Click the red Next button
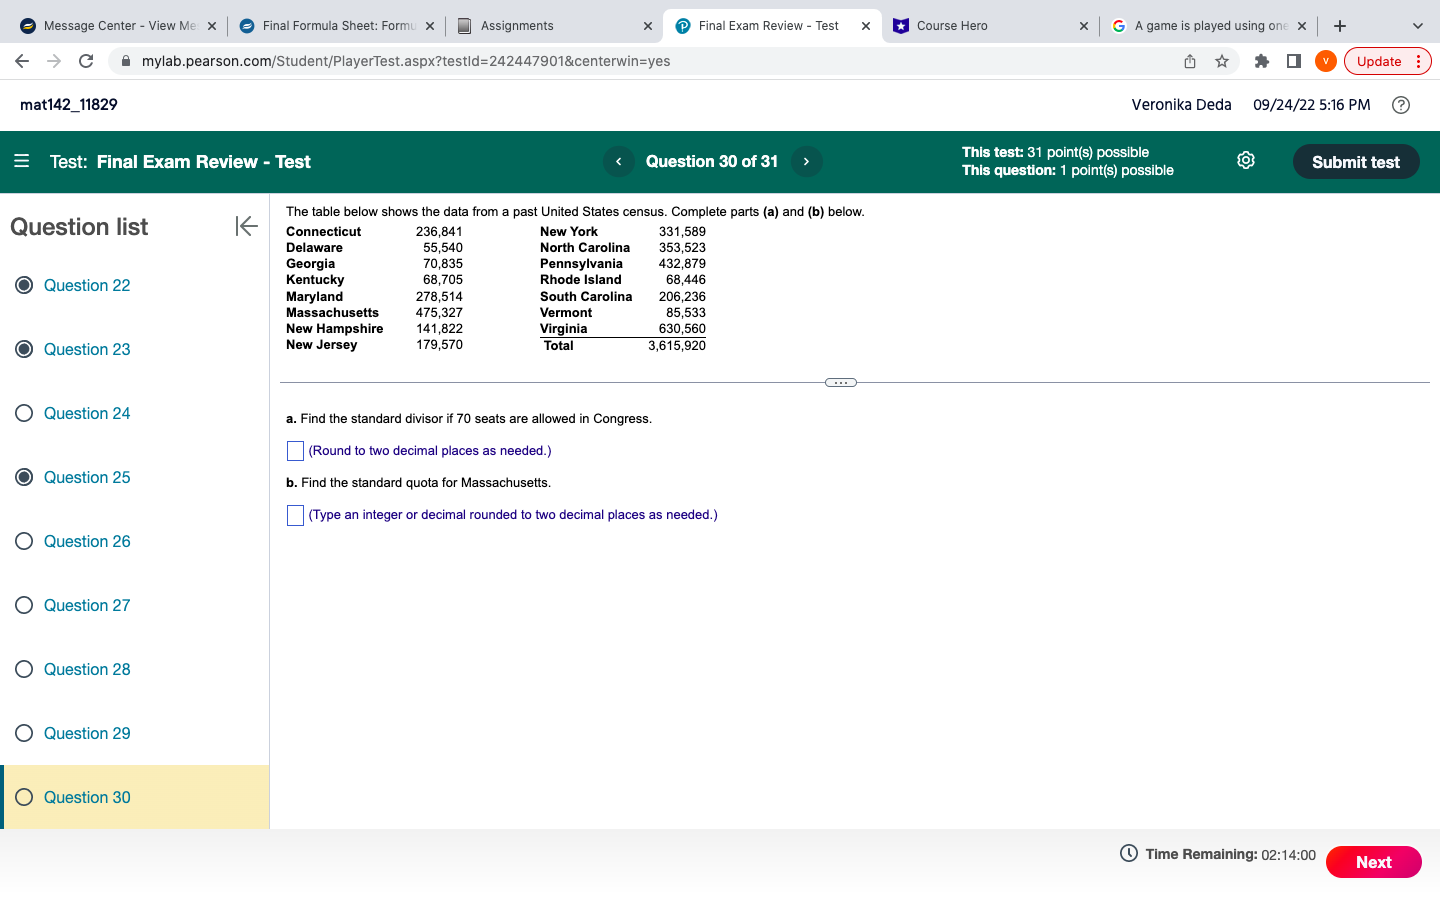Image resolution: width=1440 pixels, height=900 pixels. click(x=1374, y=862)
